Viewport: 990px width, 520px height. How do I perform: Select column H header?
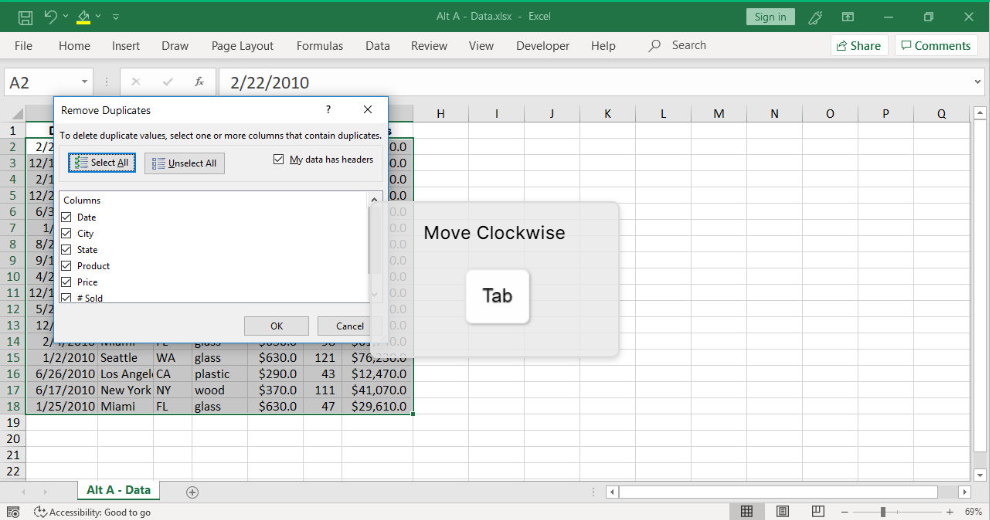pyautogui.click(x=440, y=114)
